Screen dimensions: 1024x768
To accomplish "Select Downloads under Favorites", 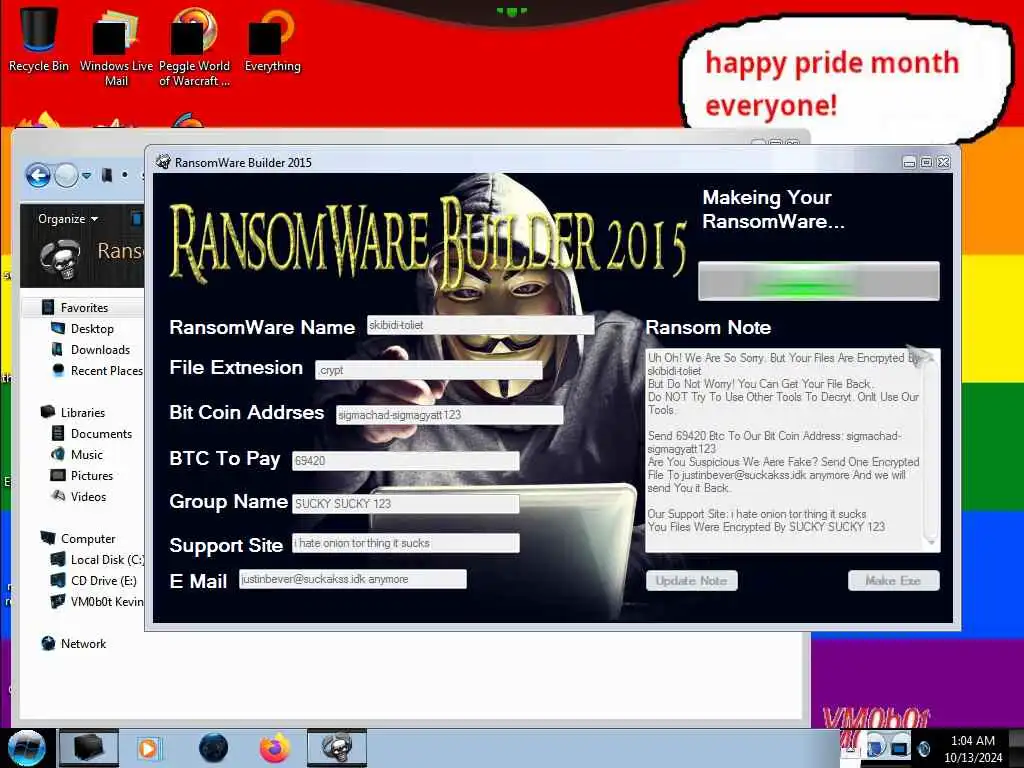I will tap(99, 349).
